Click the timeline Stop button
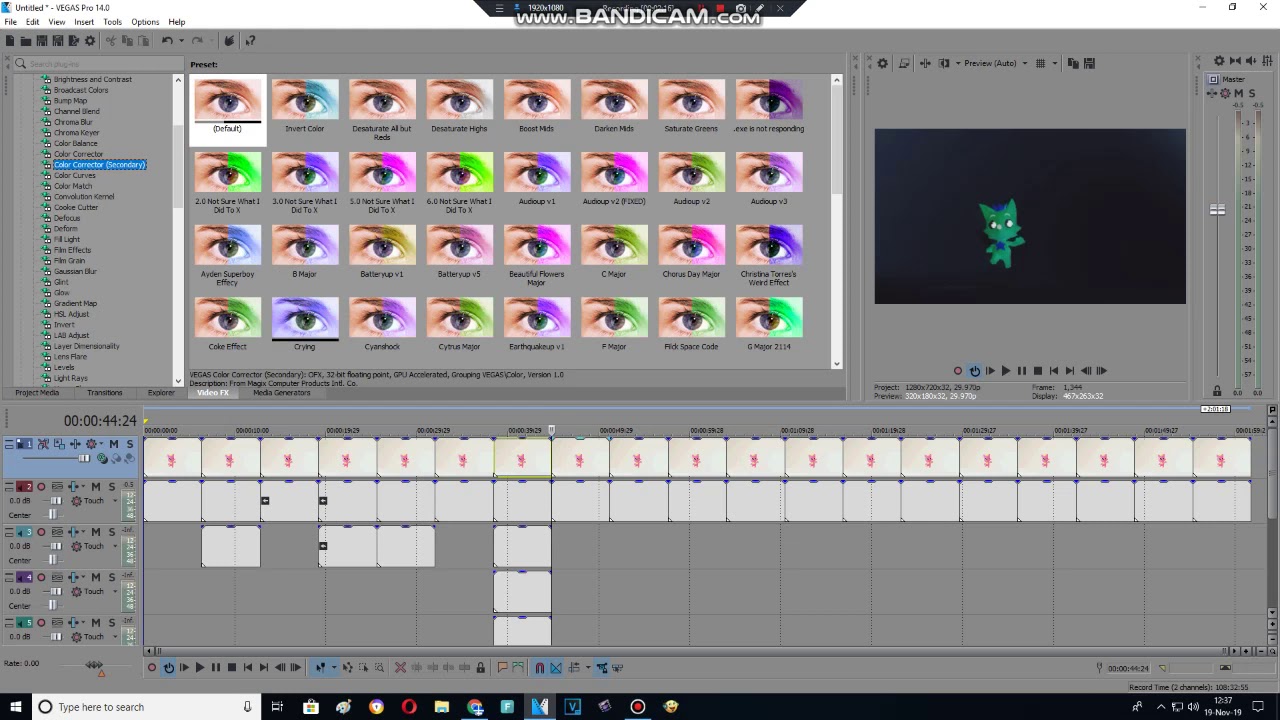Viewport: 1280px width, 720px height. click(x=231, y=667)
